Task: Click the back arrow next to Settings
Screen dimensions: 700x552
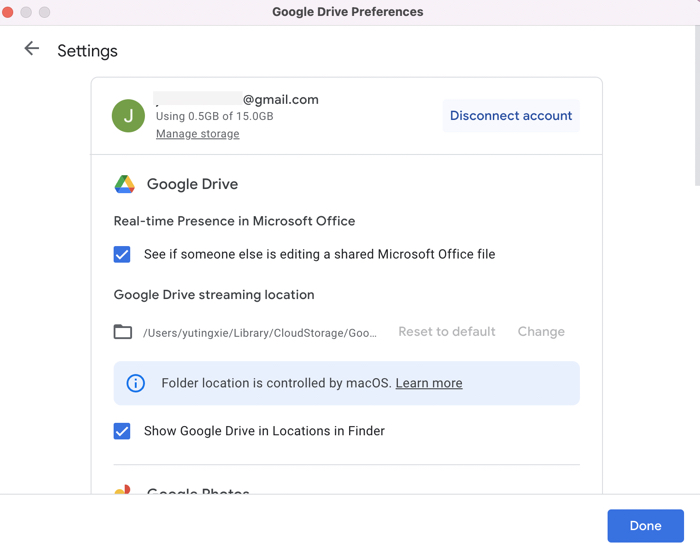Action: point(32,49)
